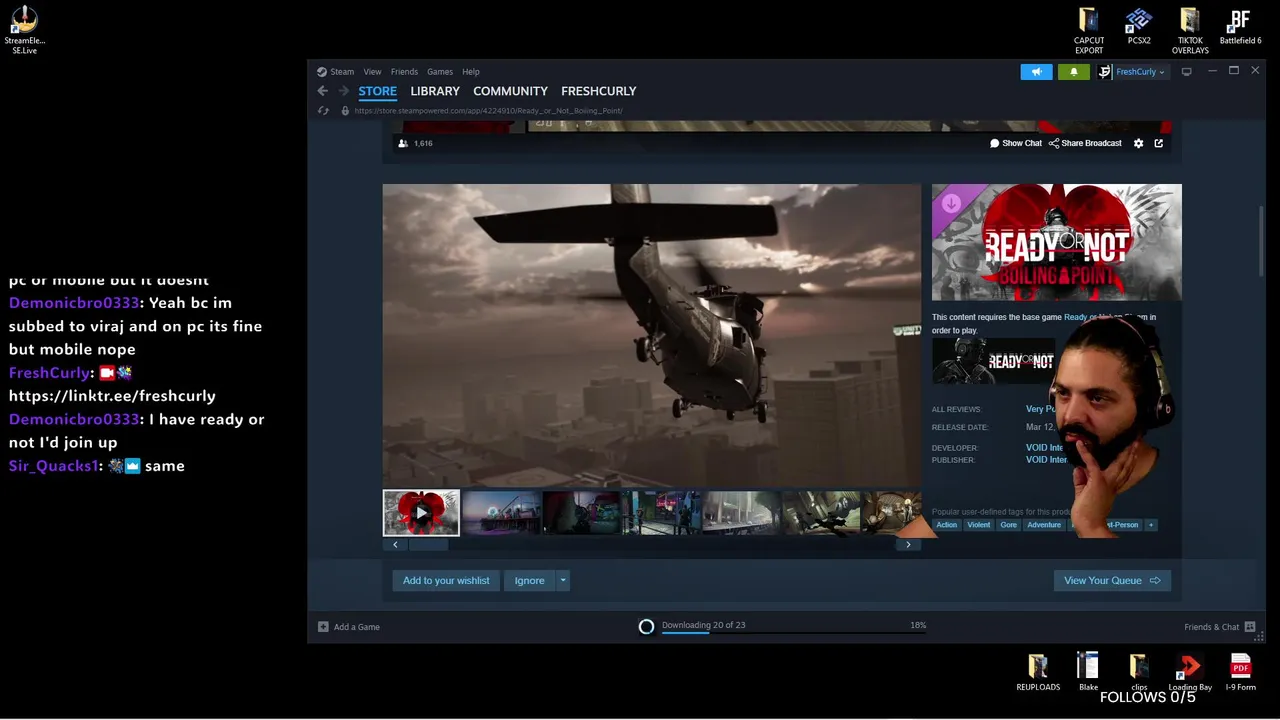This screenshot has width=1280, height=720.
Task: Click the Ready or Not Boiling Point banner
Action: 1057,242
